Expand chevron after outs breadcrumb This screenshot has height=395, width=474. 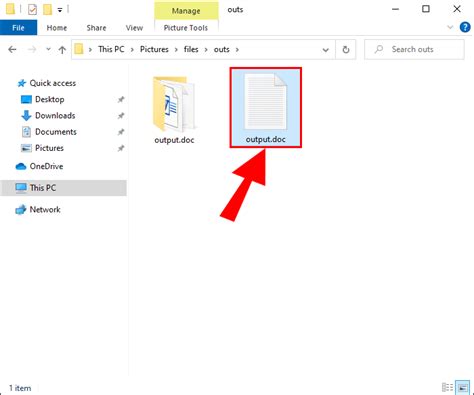coord(237,50)
